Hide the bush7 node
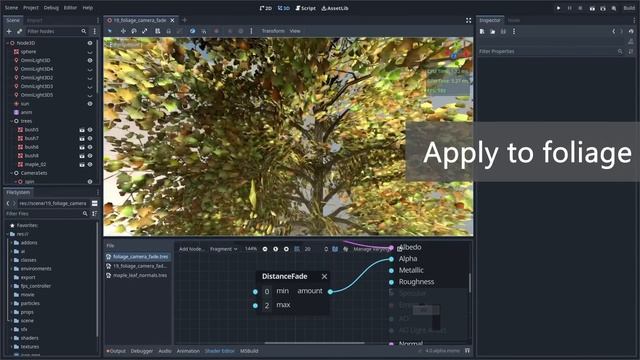The width and height of the screenshot is (640, 360). tap(90, 138)
